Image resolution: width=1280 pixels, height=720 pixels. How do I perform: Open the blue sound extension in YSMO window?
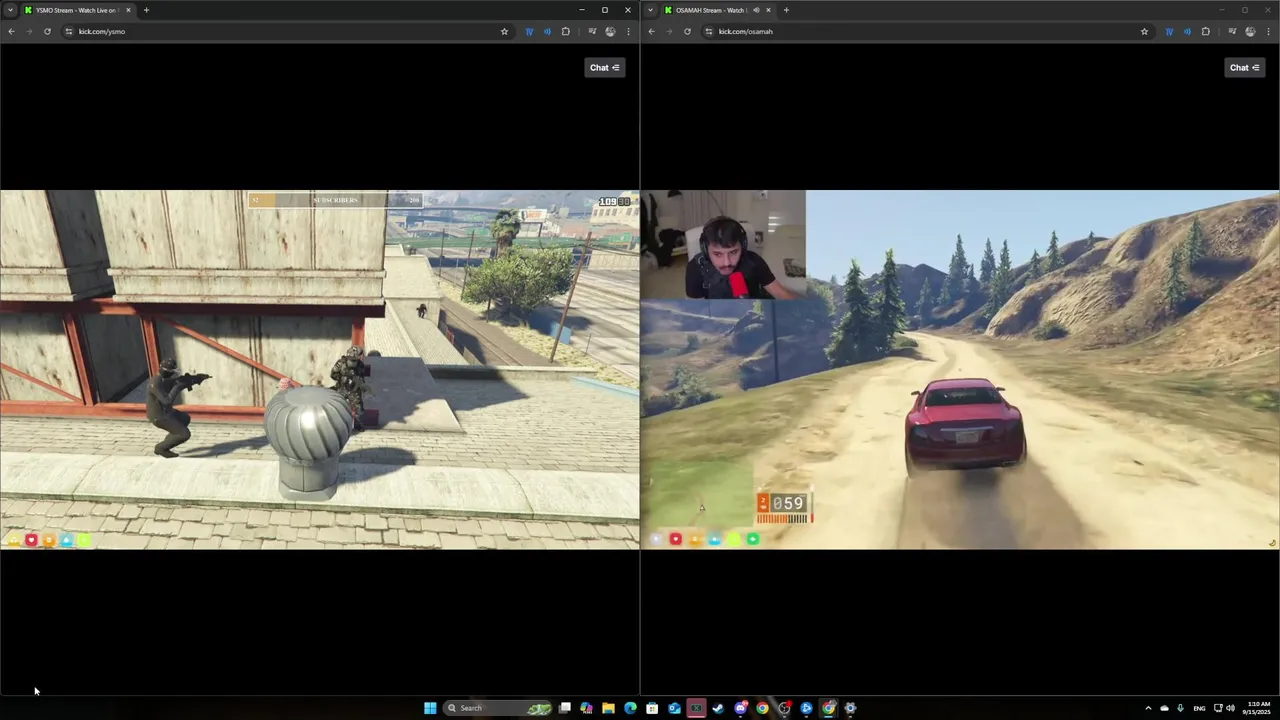547,31
